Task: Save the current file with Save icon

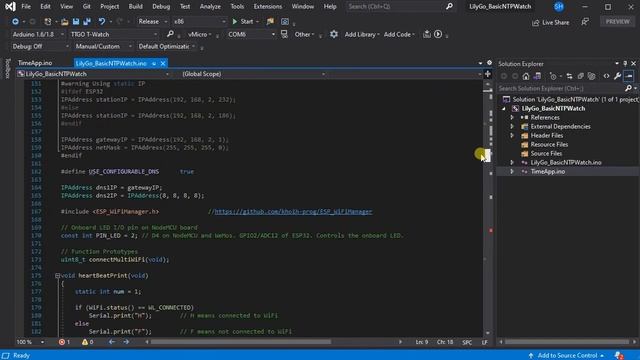Action: [76, 21]
